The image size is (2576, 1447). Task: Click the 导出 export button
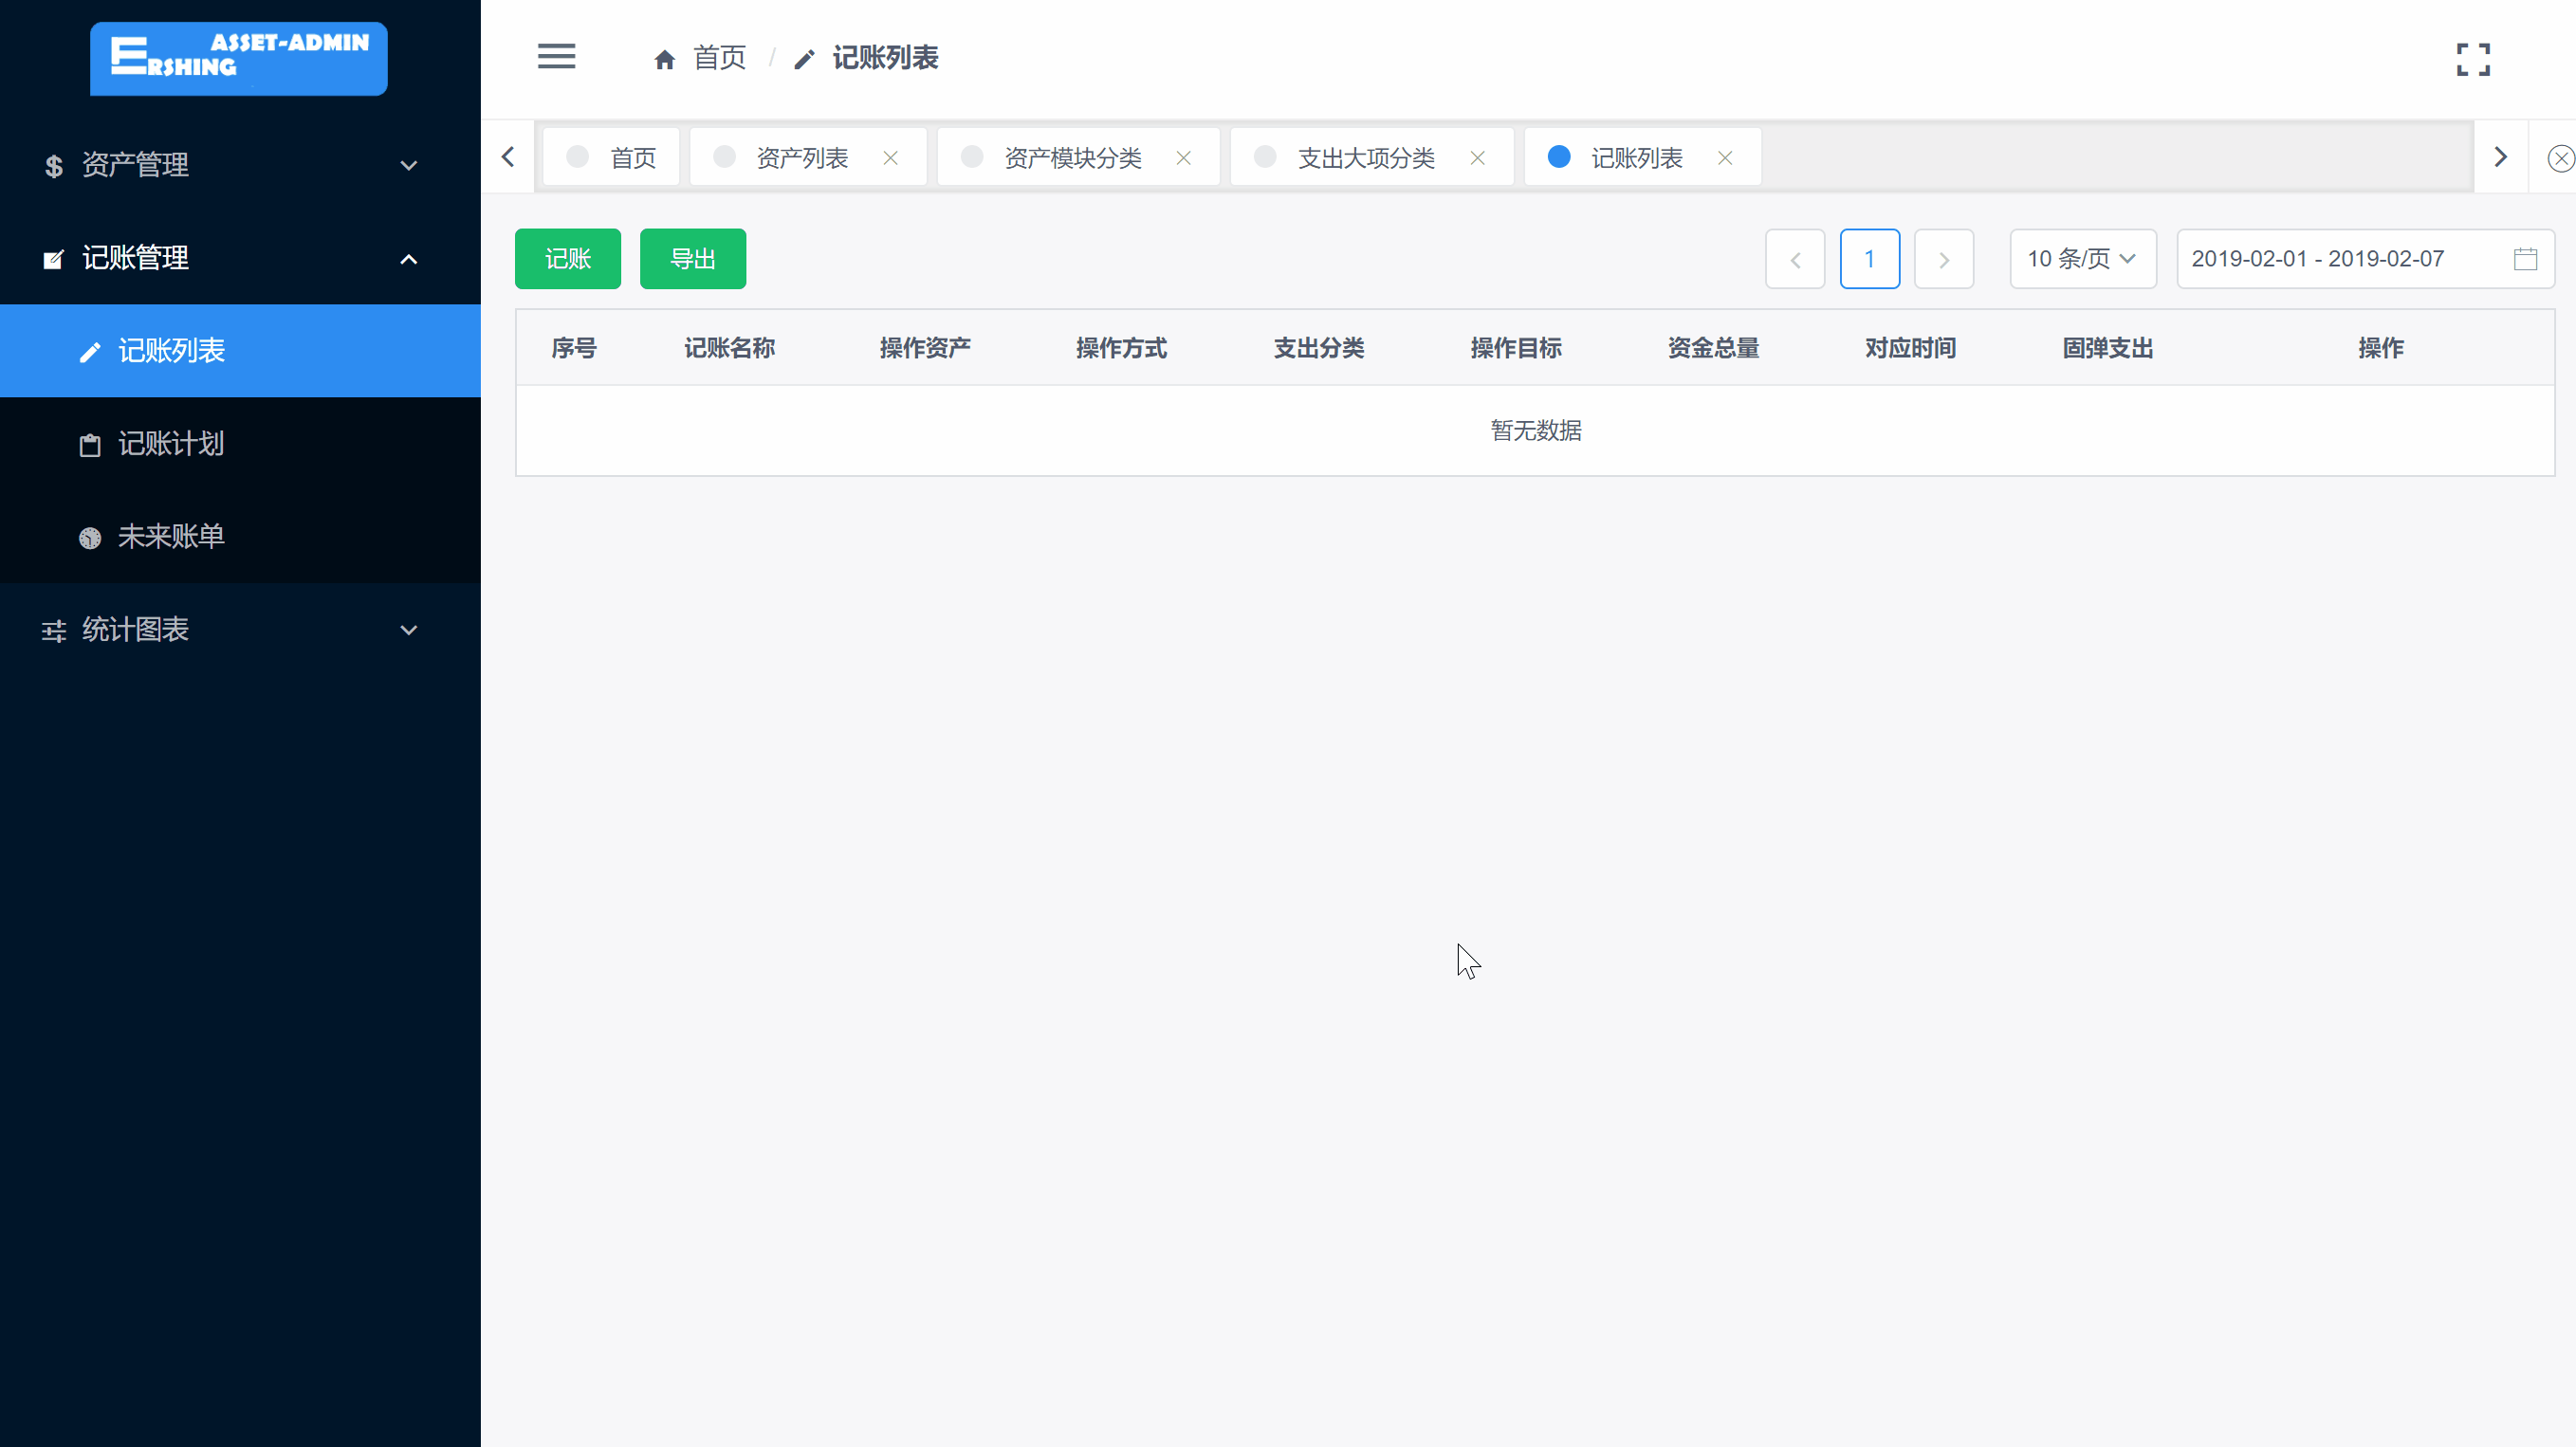[x=692, y=258]
